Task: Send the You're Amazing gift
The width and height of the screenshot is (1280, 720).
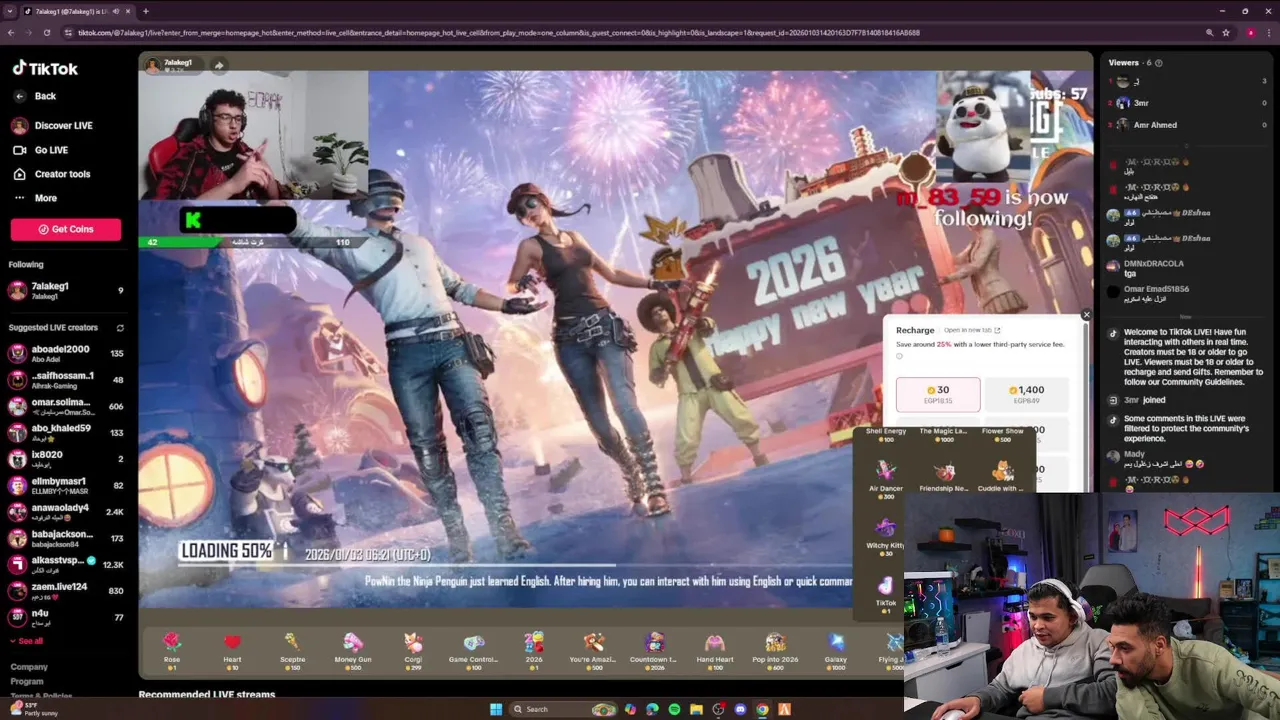Action: [594, 650]
